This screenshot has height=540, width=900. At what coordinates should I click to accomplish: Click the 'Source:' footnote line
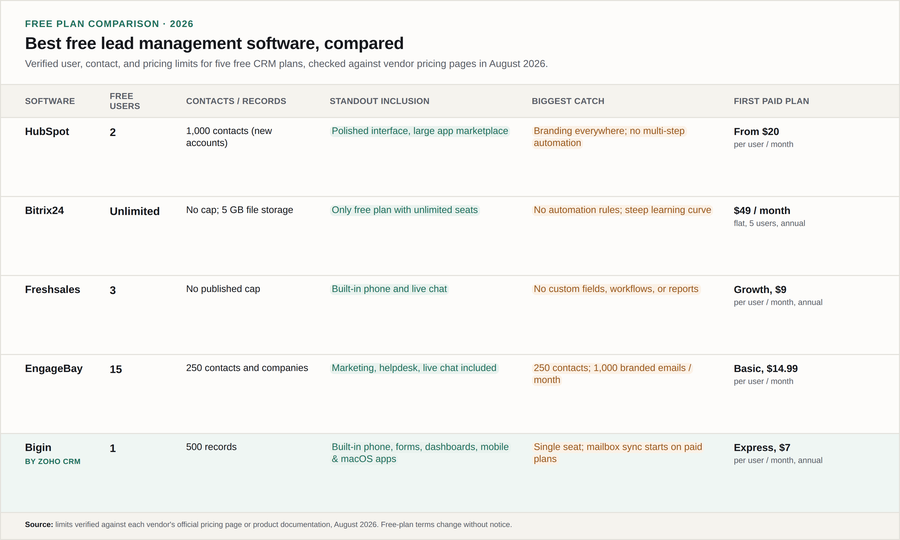(268, 525)
